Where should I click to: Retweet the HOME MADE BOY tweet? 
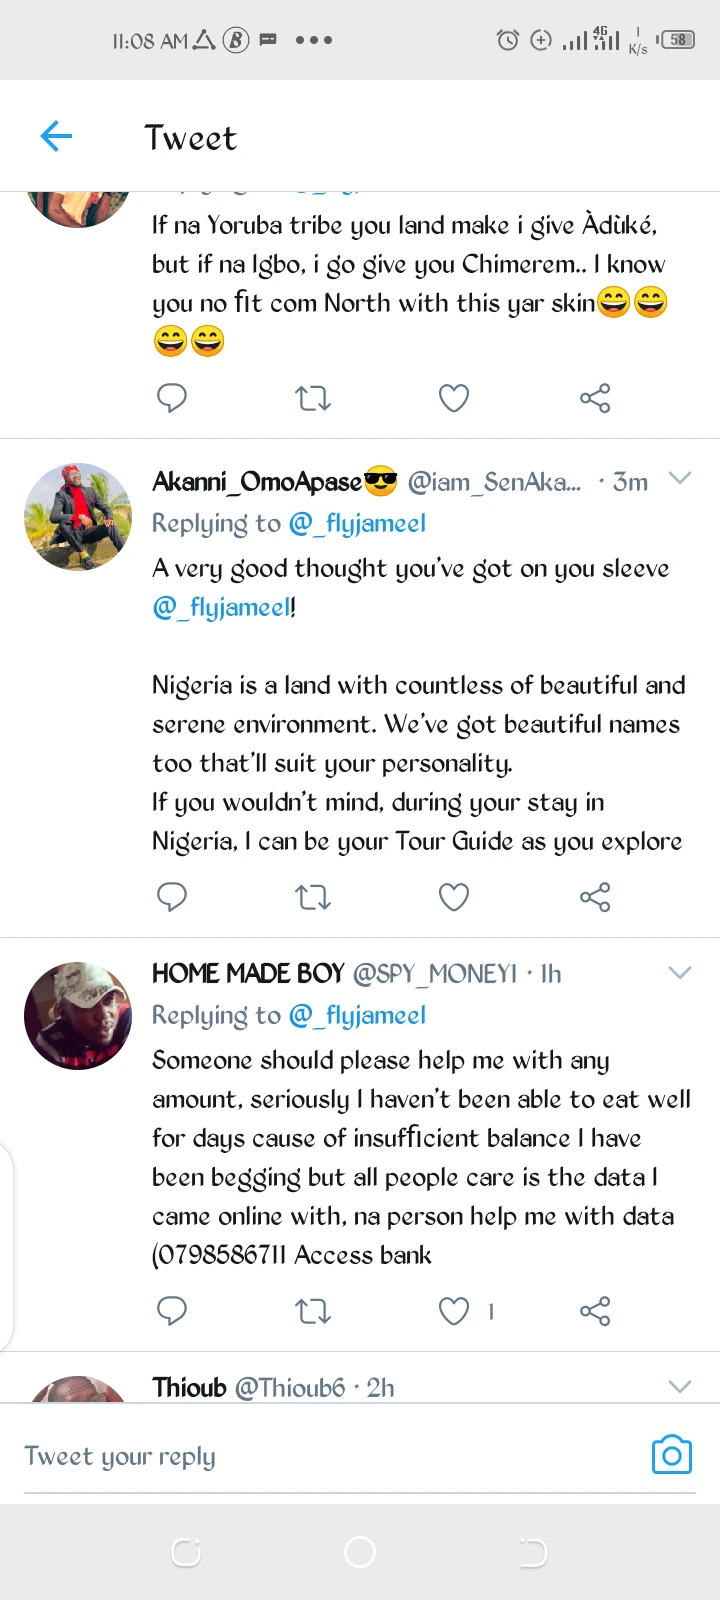(313, 1310)
